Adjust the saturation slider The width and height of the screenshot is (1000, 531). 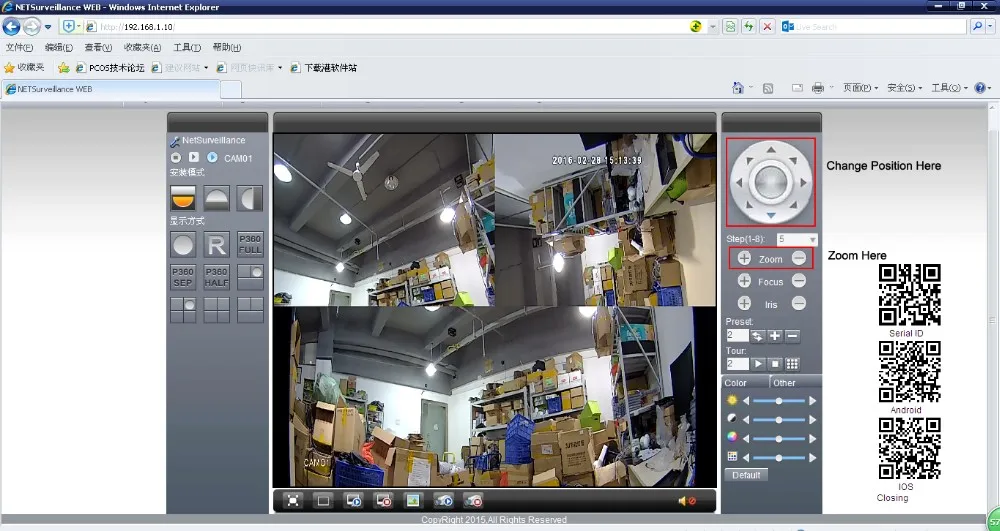pyautogui.click(x=779, y=439)
